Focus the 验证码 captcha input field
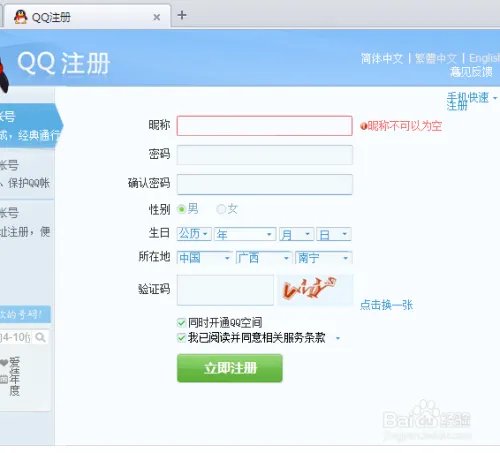This screenshot has width=500, height=453. [225, 290]
